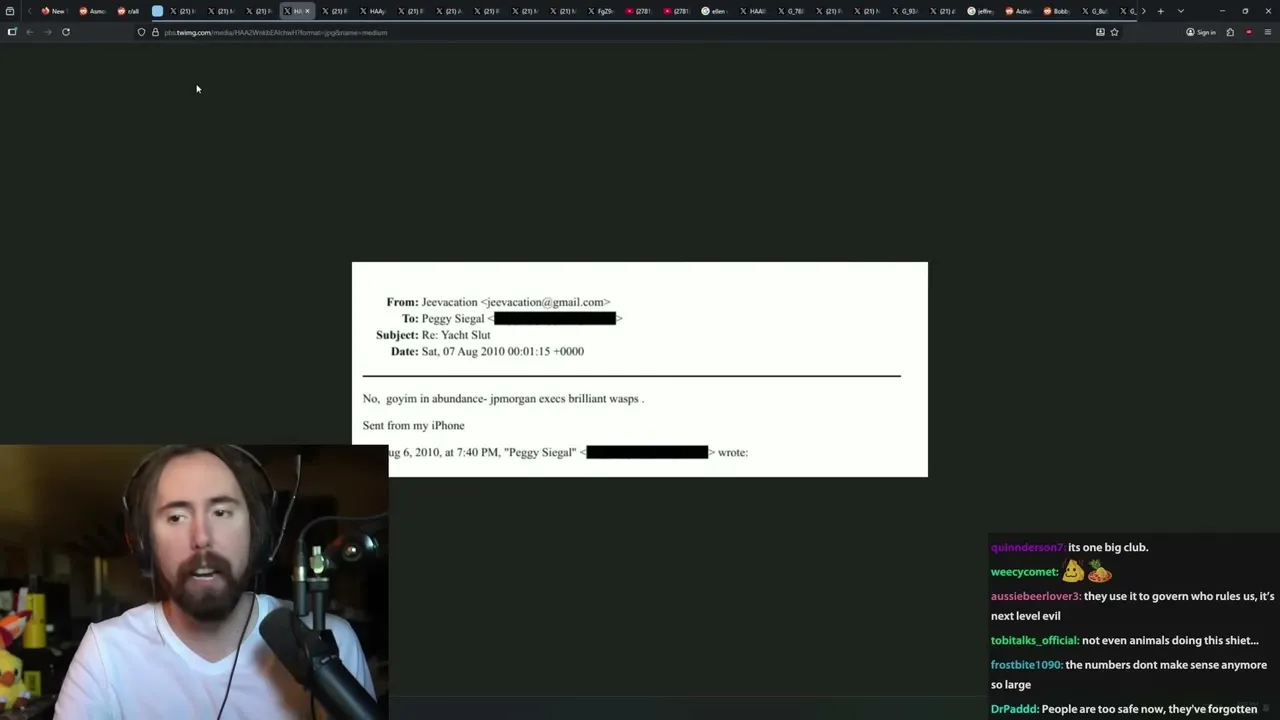Screen dimensions: 1280x720
Task: Open the tracking protection shield icon
Action: click(x=141, y=32)
